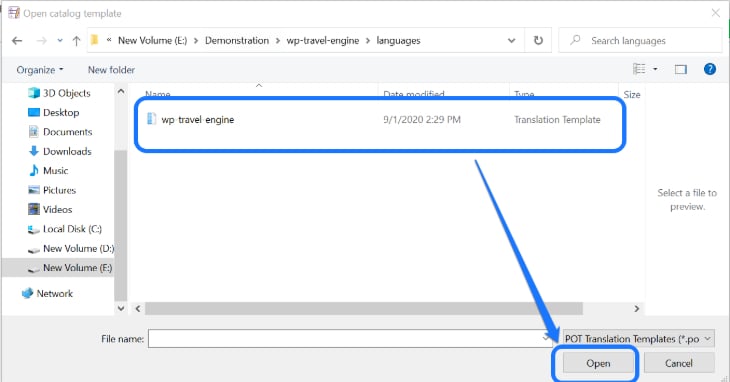Refresh the languages folder view

[x=538, y=40]
